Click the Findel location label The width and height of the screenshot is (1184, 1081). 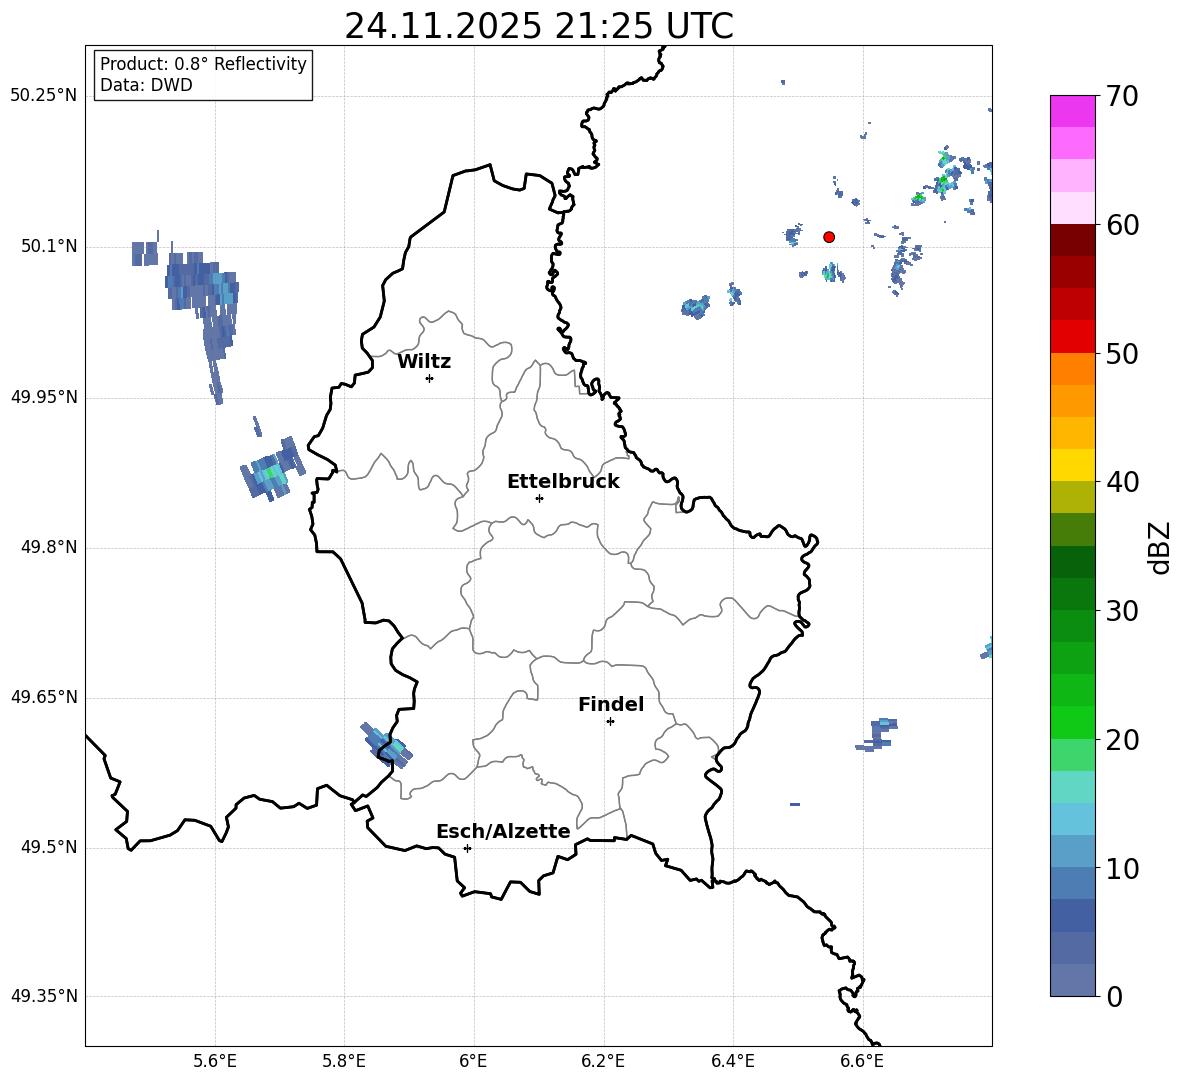click(611, 704)
